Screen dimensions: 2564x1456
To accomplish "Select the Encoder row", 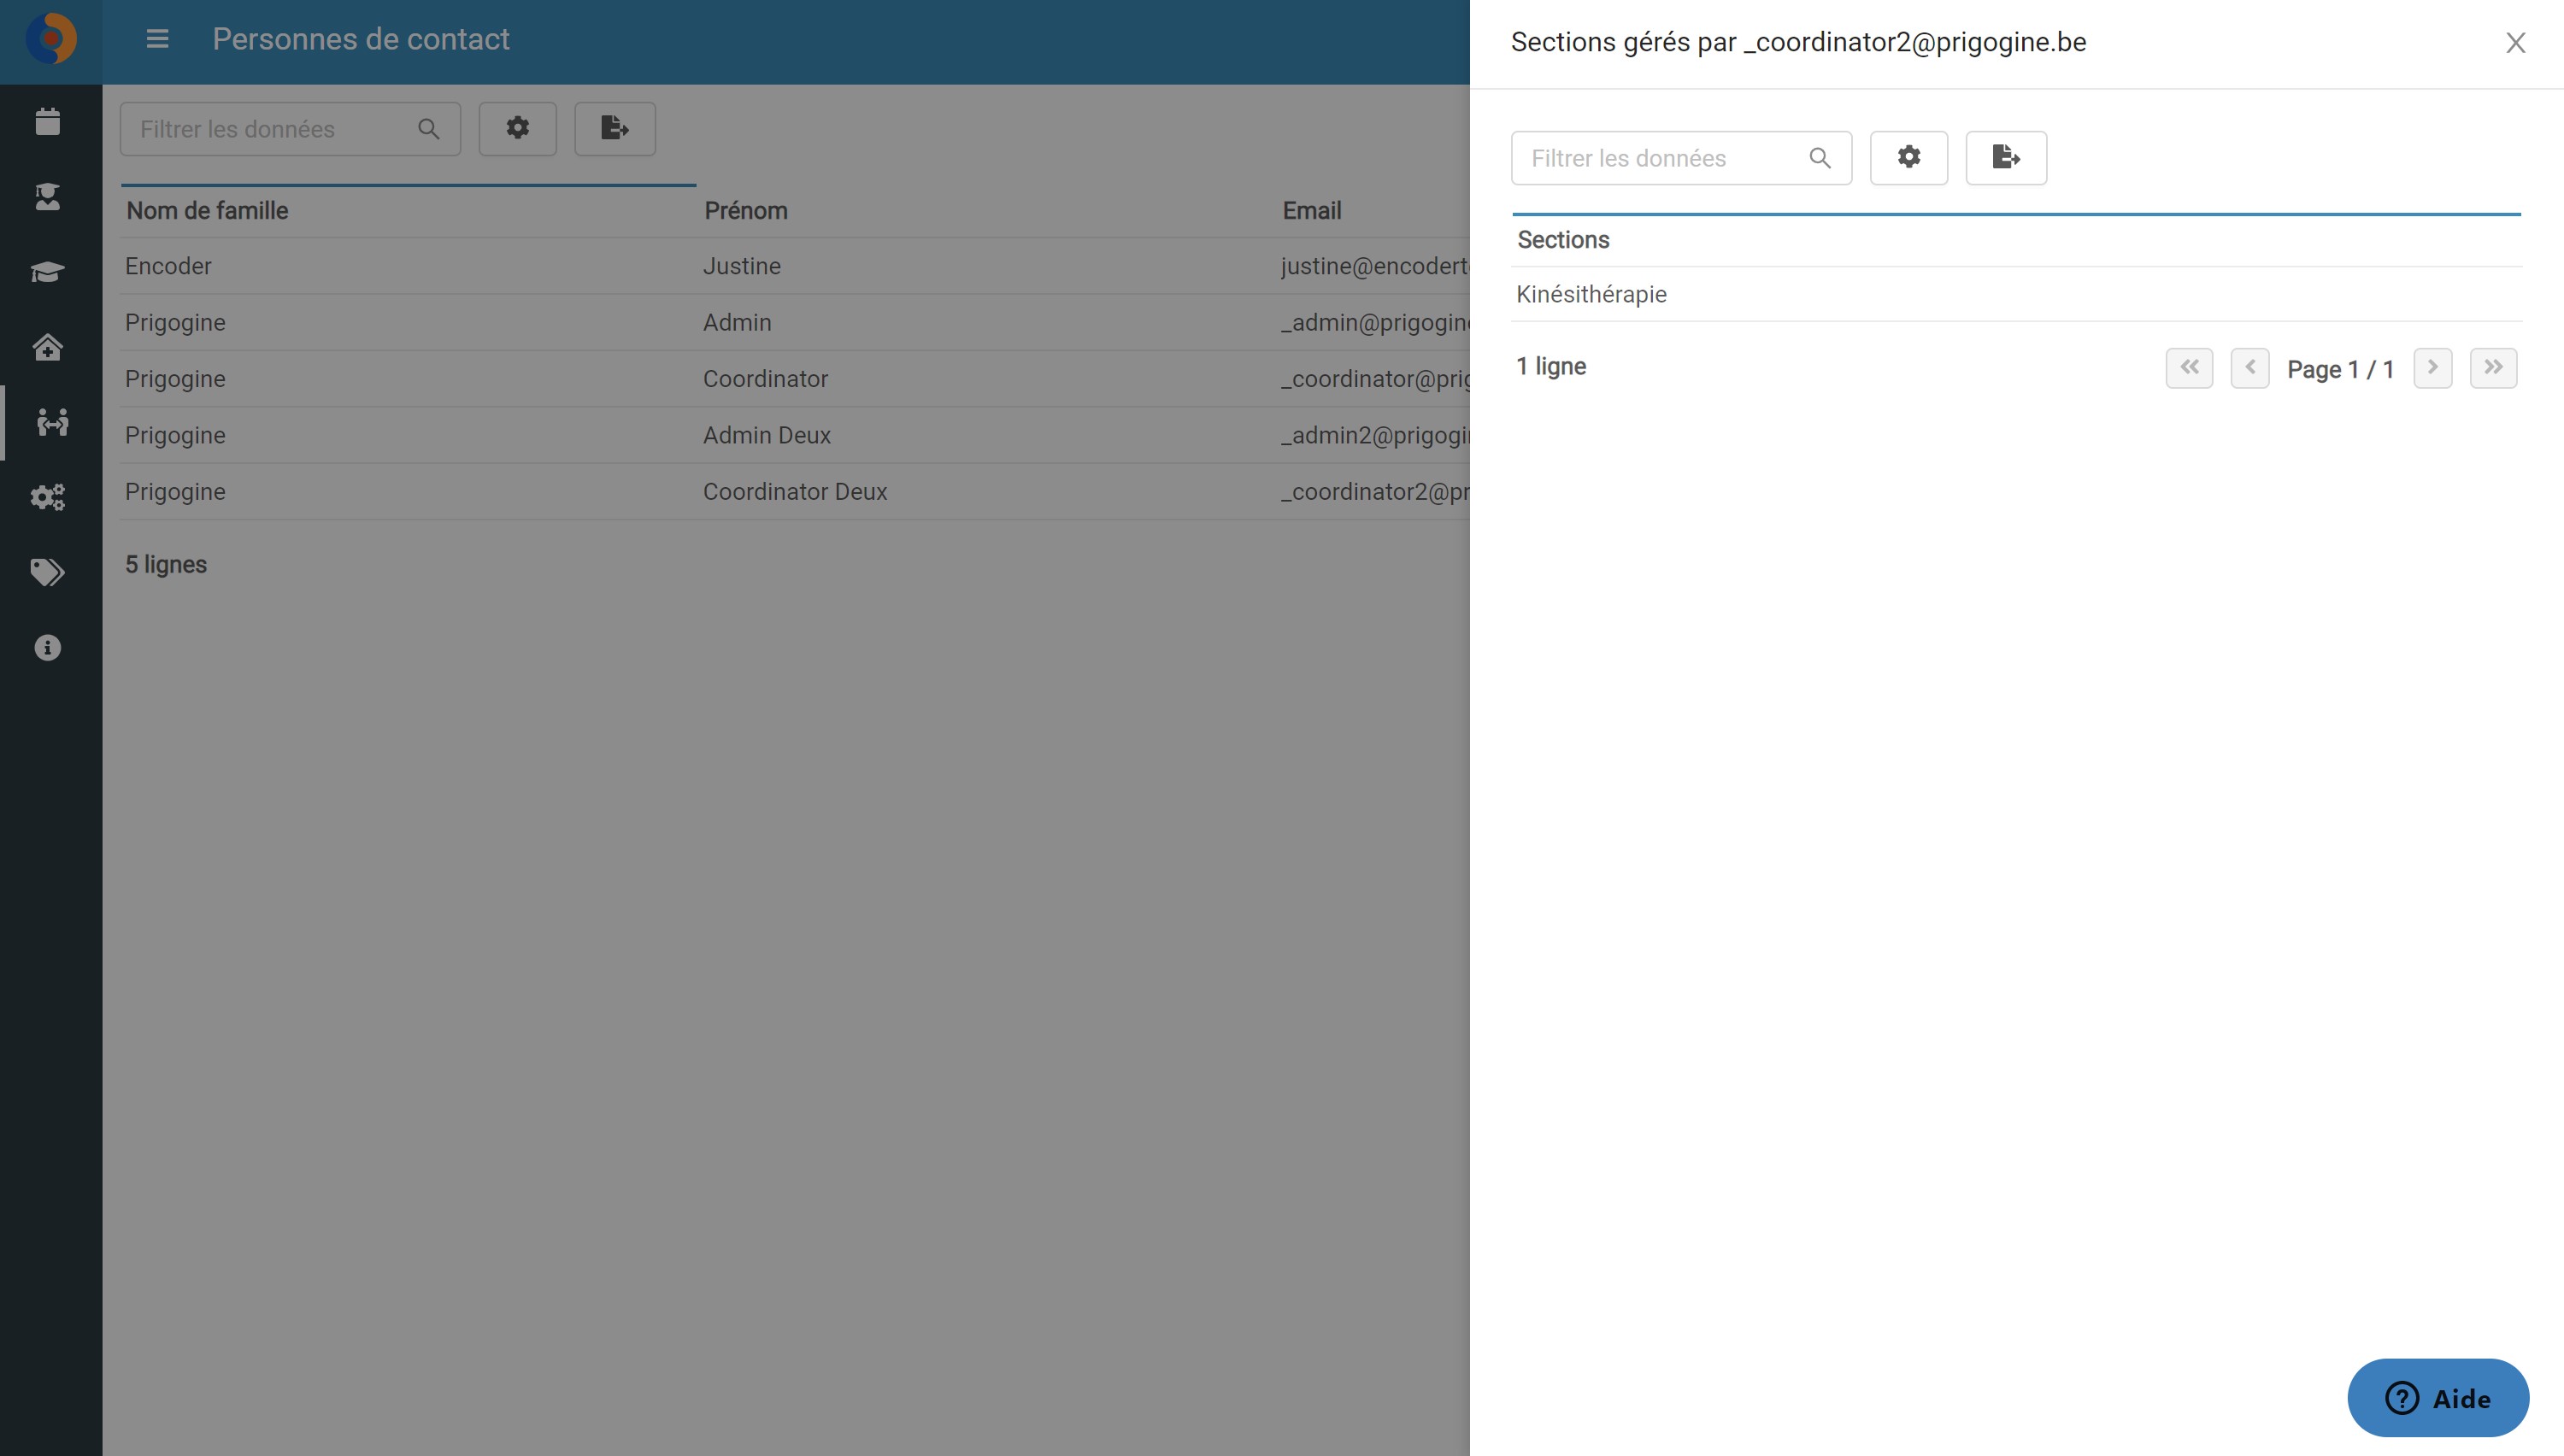I will (795, 266).
